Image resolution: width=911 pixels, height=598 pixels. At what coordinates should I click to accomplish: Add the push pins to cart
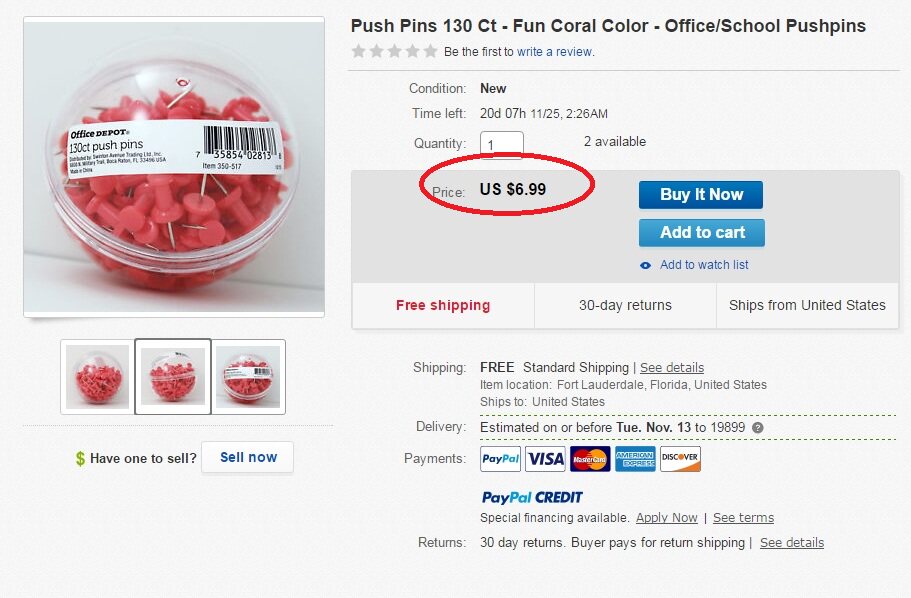pos(701,233)
